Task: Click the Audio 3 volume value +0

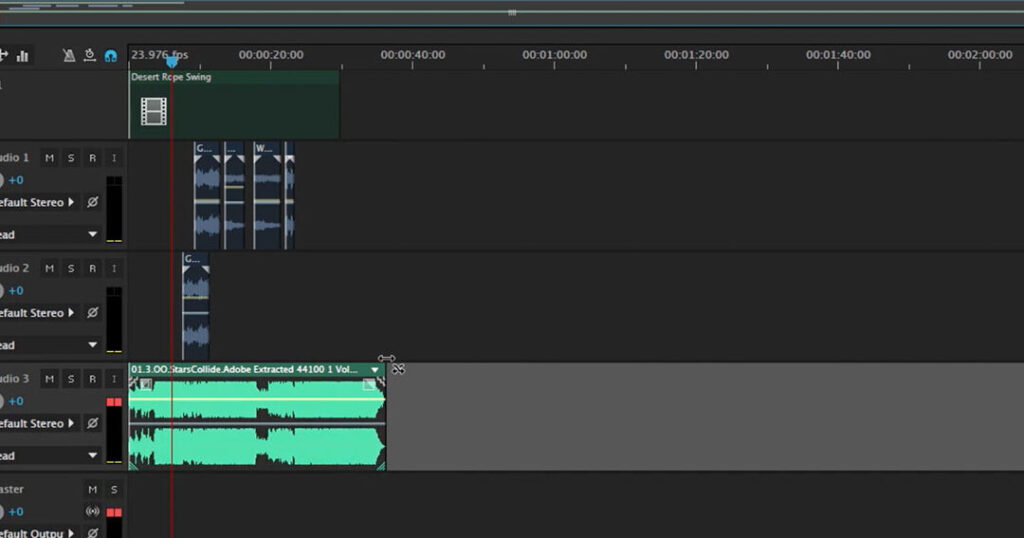Action: click(x=16, y=401)
